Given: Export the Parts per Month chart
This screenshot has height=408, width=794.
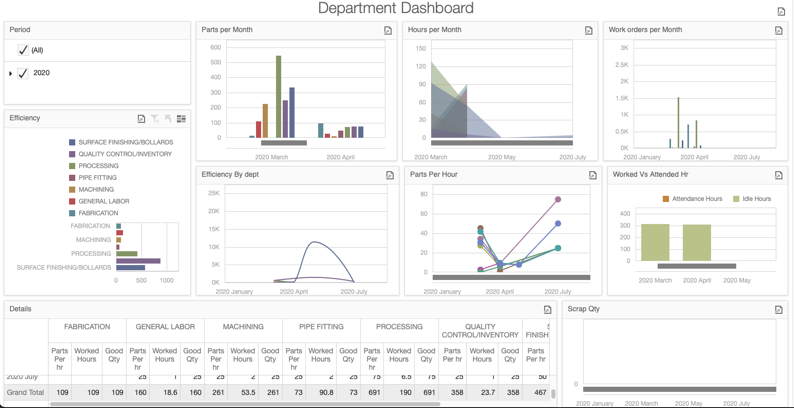Looking at the screenshot, I should pos(388,30).
